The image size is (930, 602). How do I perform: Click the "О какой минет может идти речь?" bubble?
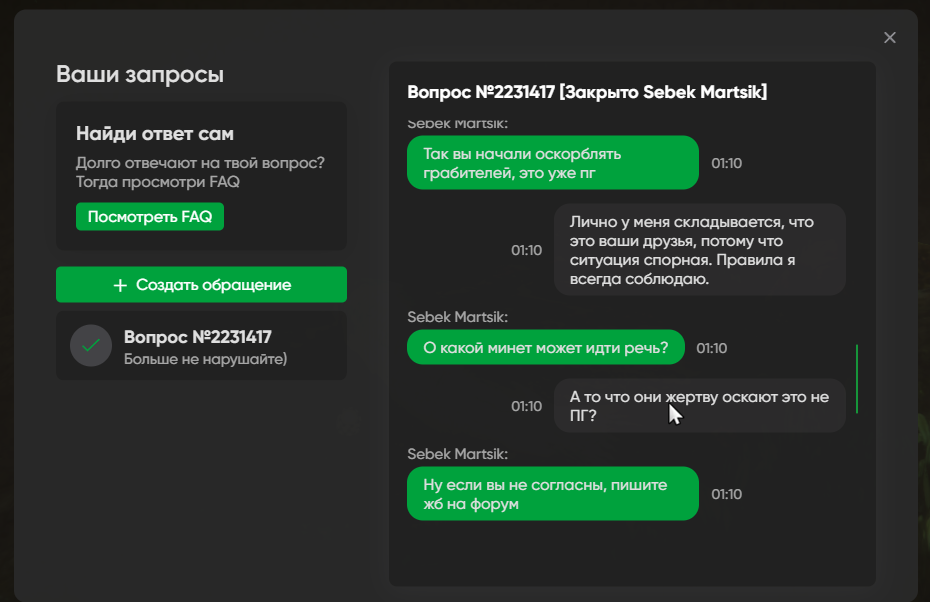point(545,348)
